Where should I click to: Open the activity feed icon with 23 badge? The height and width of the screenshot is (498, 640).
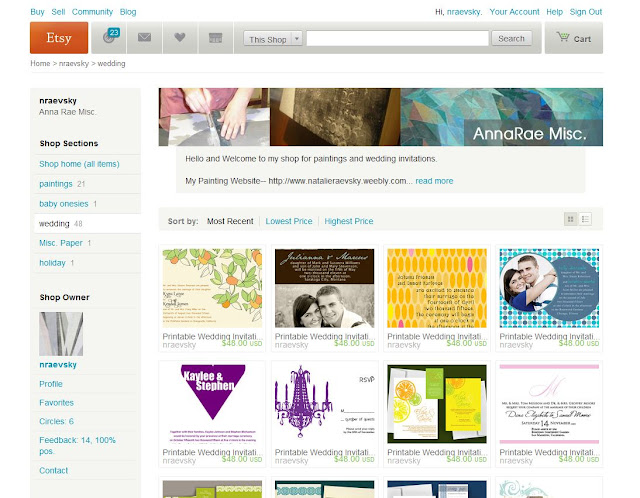[109, 38]
